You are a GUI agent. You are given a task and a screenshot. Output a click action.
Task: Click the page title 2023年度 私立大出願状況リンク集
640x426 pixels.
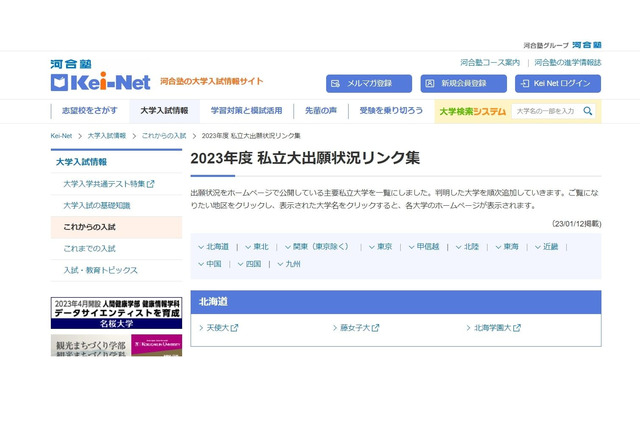(305, 158)
